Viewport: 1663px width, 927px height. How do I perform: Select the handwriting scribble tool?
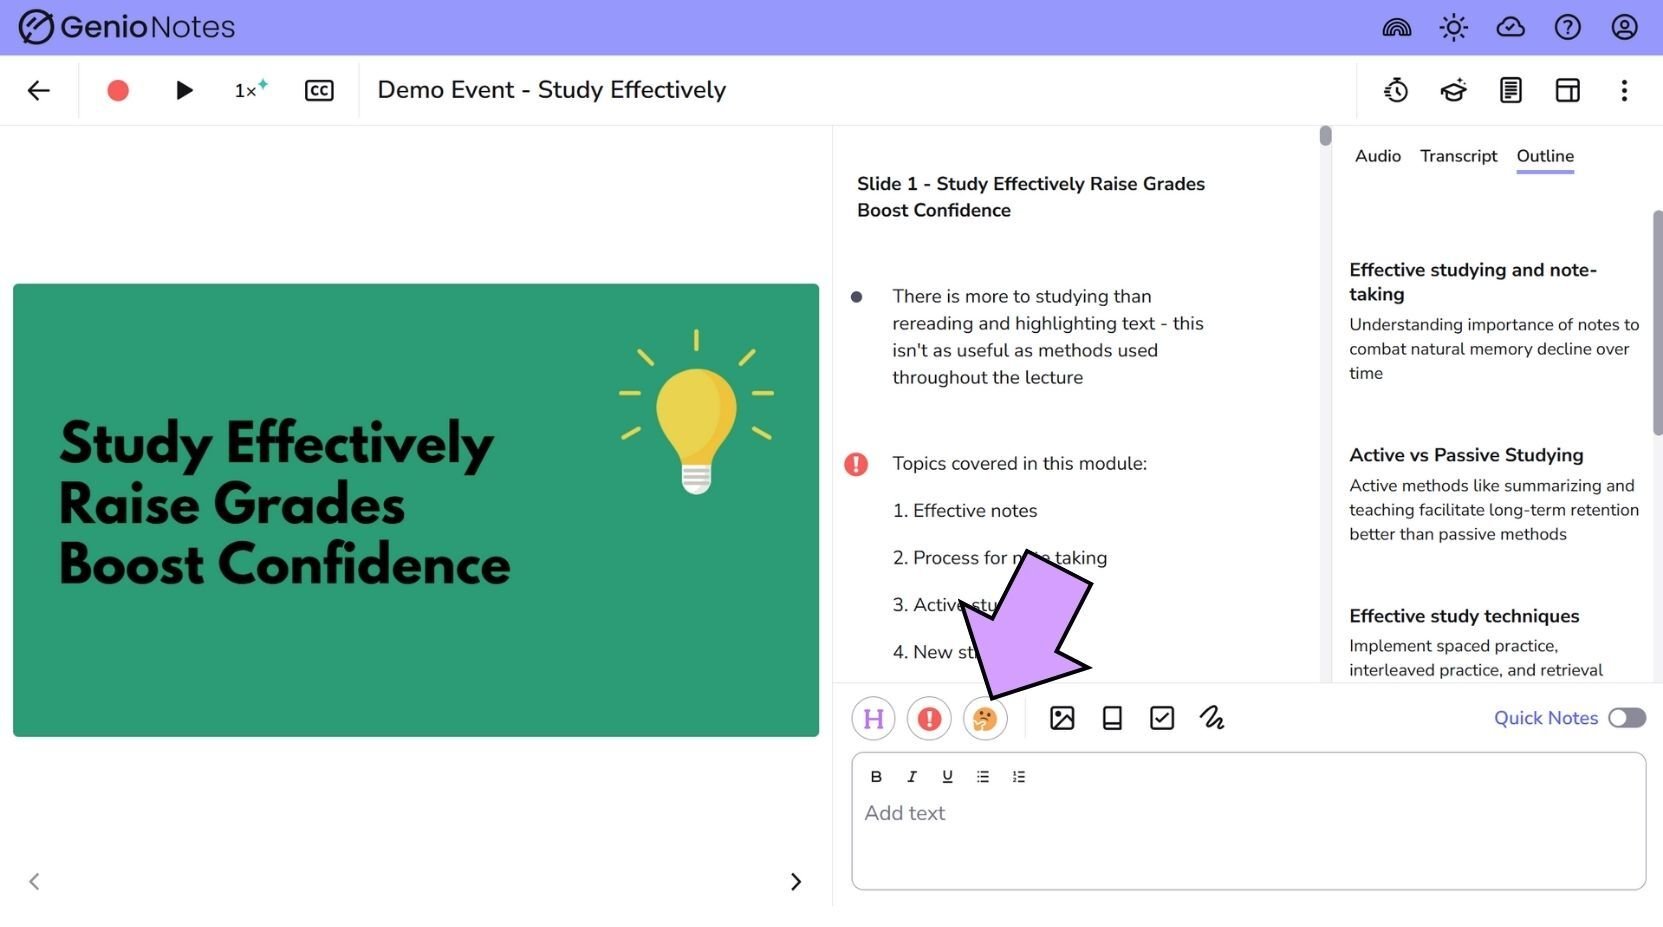(1212, 718)
